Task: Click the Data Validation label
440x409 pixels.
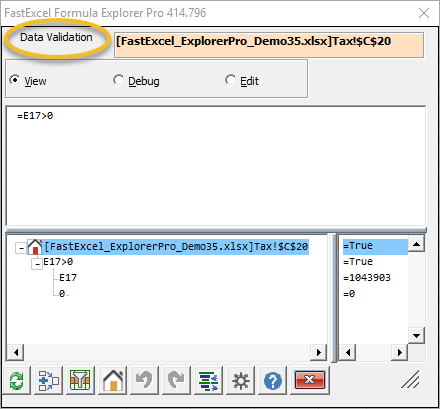Action: 56,37
